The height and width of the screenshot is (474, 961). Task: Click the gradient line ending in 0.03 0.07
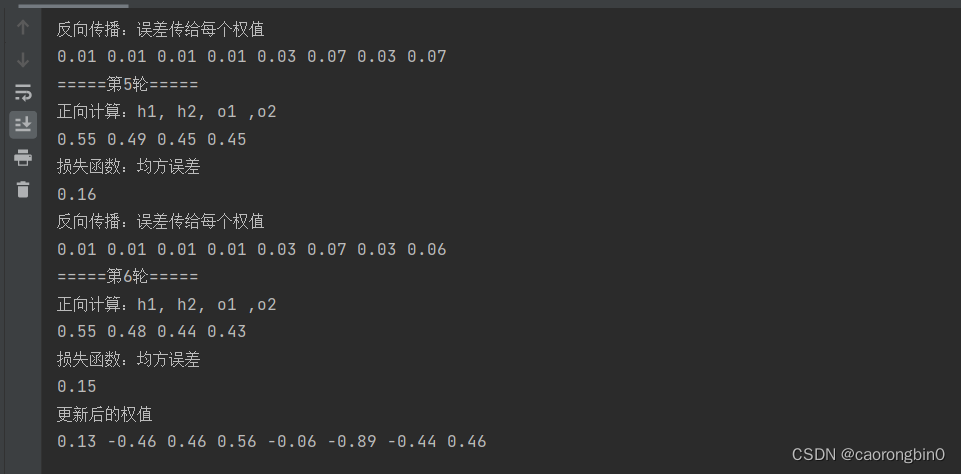(x=252, y=57)
